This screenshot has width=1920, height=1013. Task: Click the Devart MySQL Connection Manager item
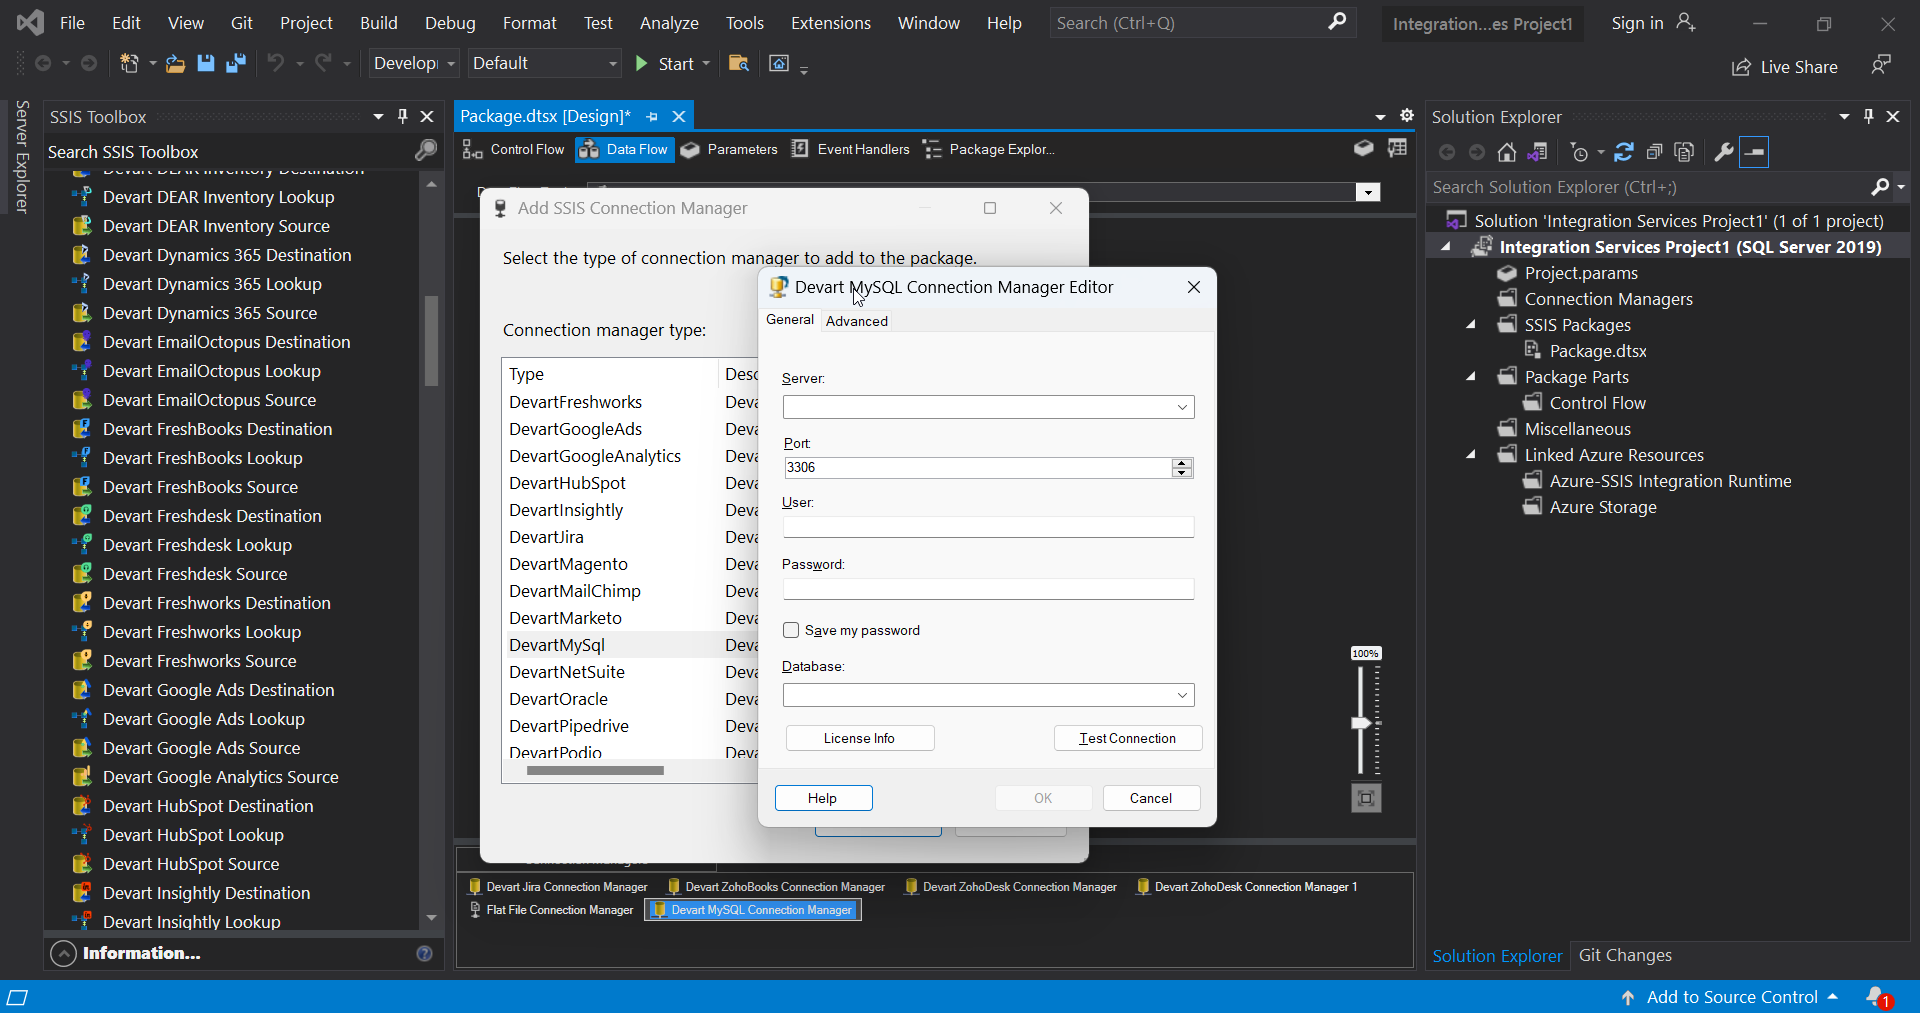pyautogui.click(x=753, y=910)
